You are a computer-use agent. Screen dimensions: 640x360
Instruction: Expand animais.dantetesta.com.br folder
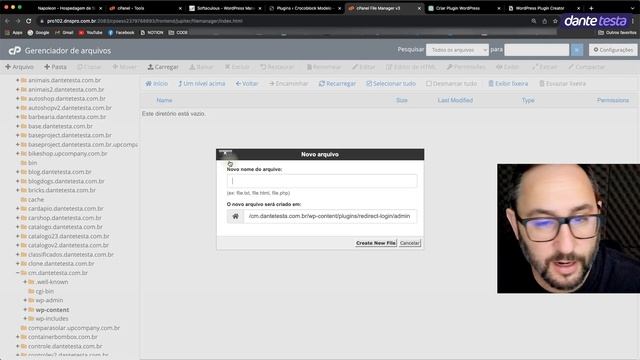tap(18, 80)
